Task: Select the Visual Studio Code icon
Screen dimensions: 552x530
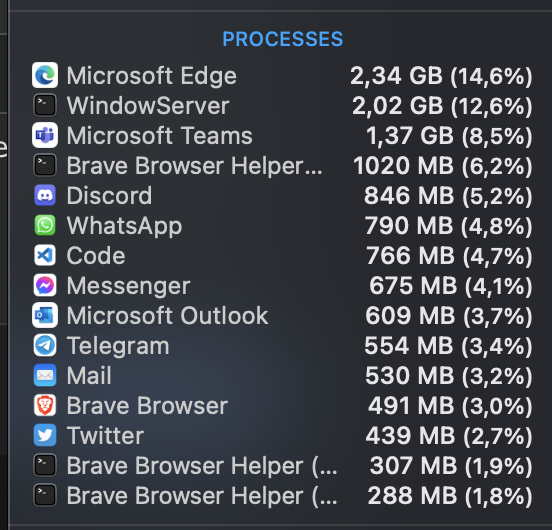Action: pos(45,255)
